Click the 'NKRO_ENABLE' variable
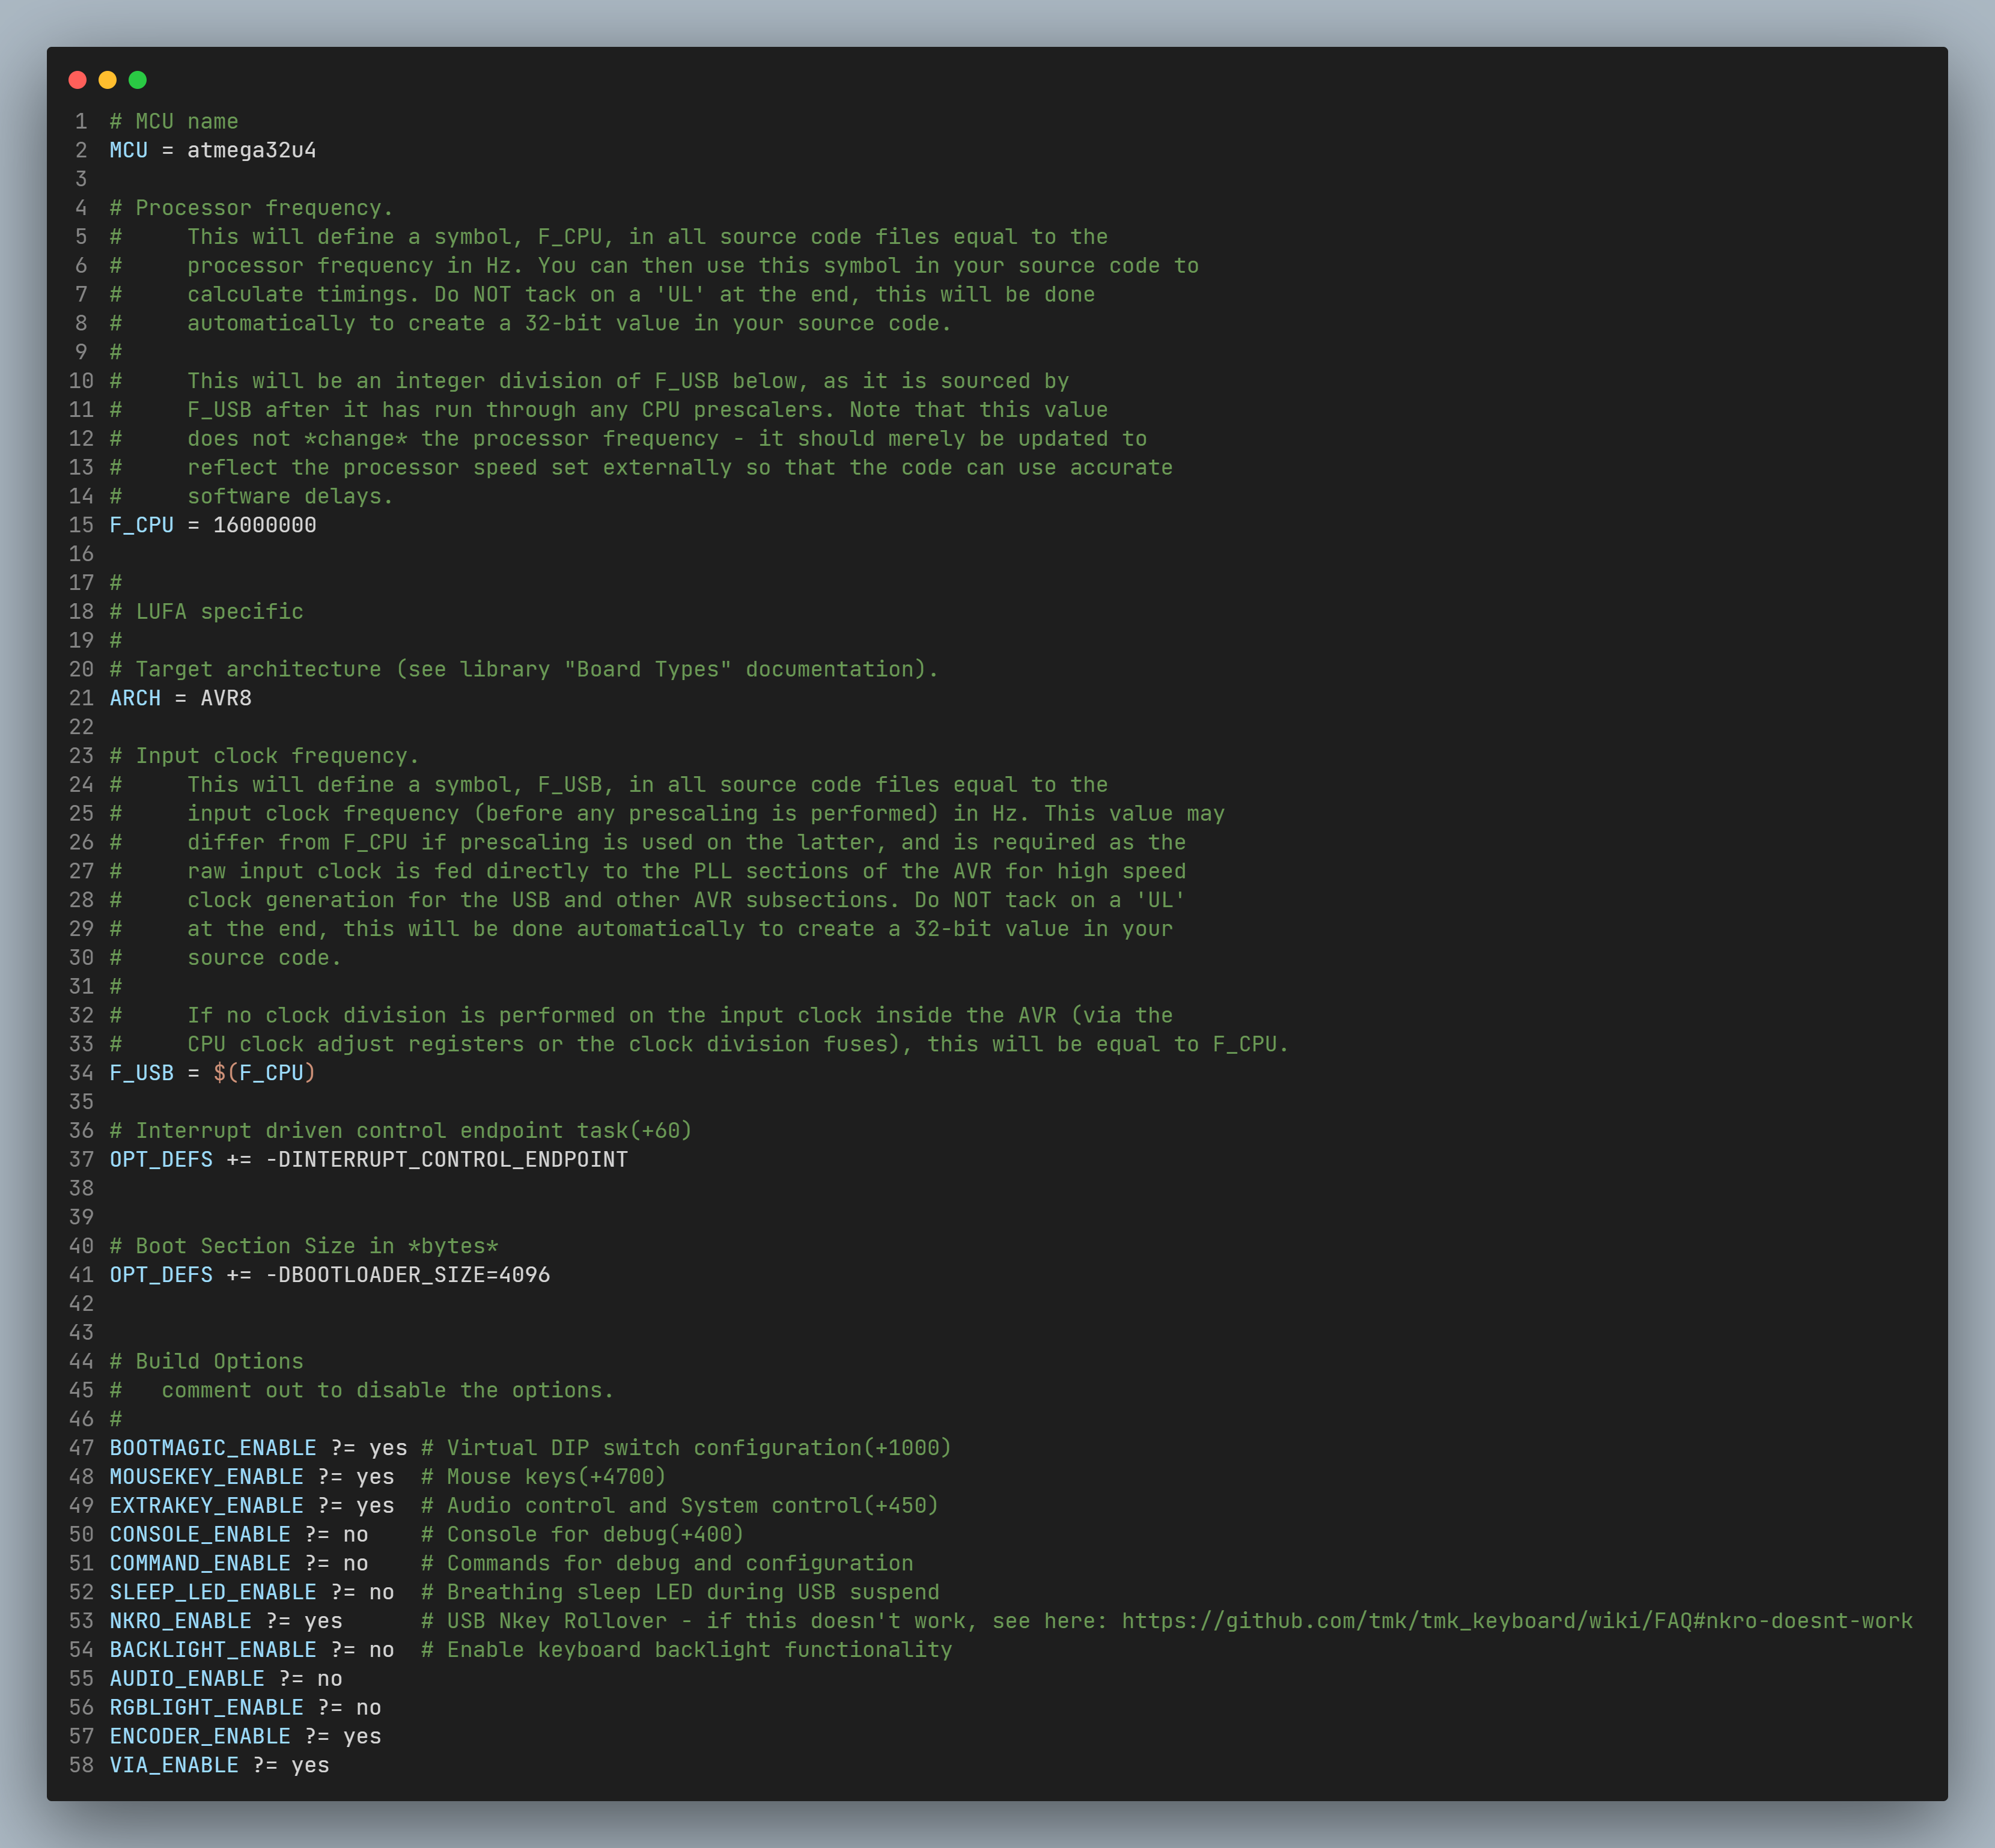Screen dimensions: 1995x1848 pyautogui.click(x=181, y=1621)
